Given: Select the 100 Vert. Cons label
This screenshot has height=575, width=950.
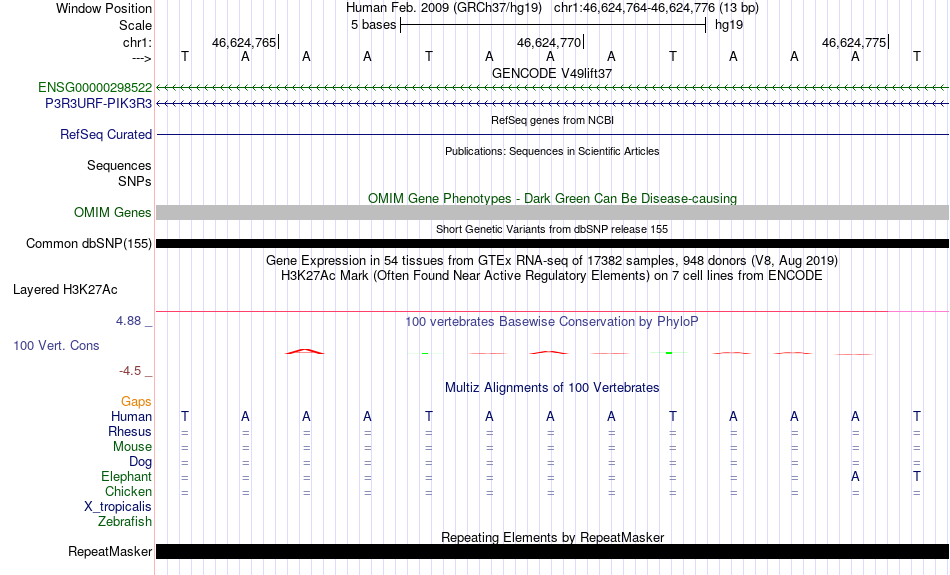Looking at the screenshot, I should coord(56,345).
